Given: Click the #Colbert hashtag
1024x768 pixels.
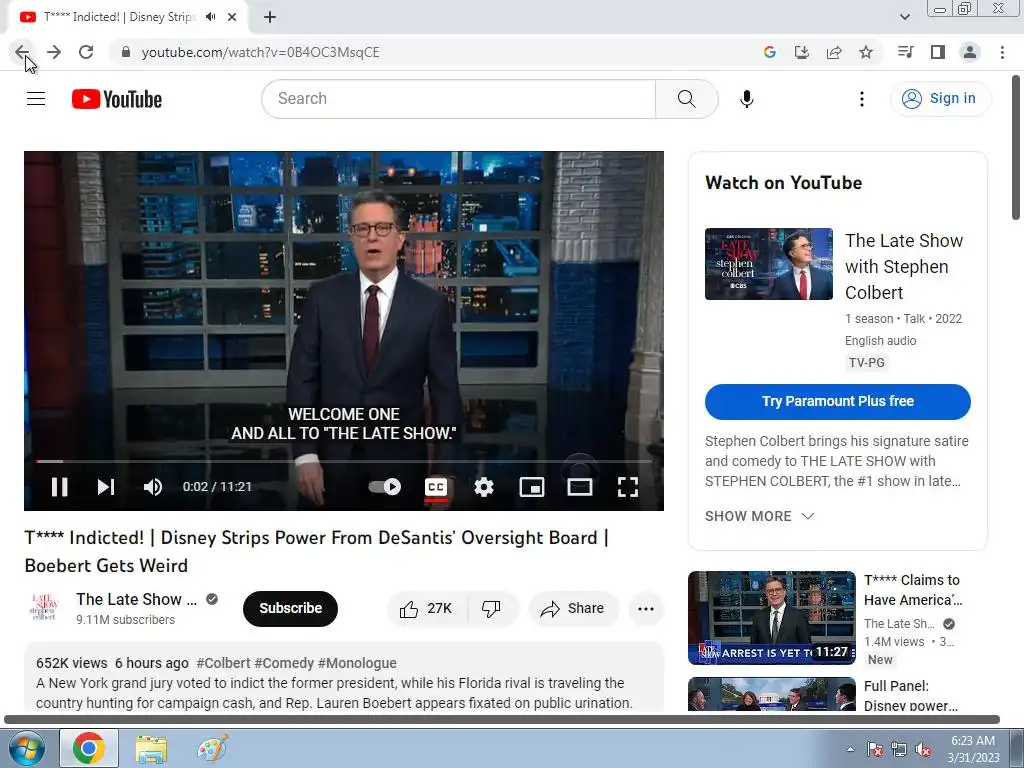Looking at the screenshot, I should (x=223, y=663).
